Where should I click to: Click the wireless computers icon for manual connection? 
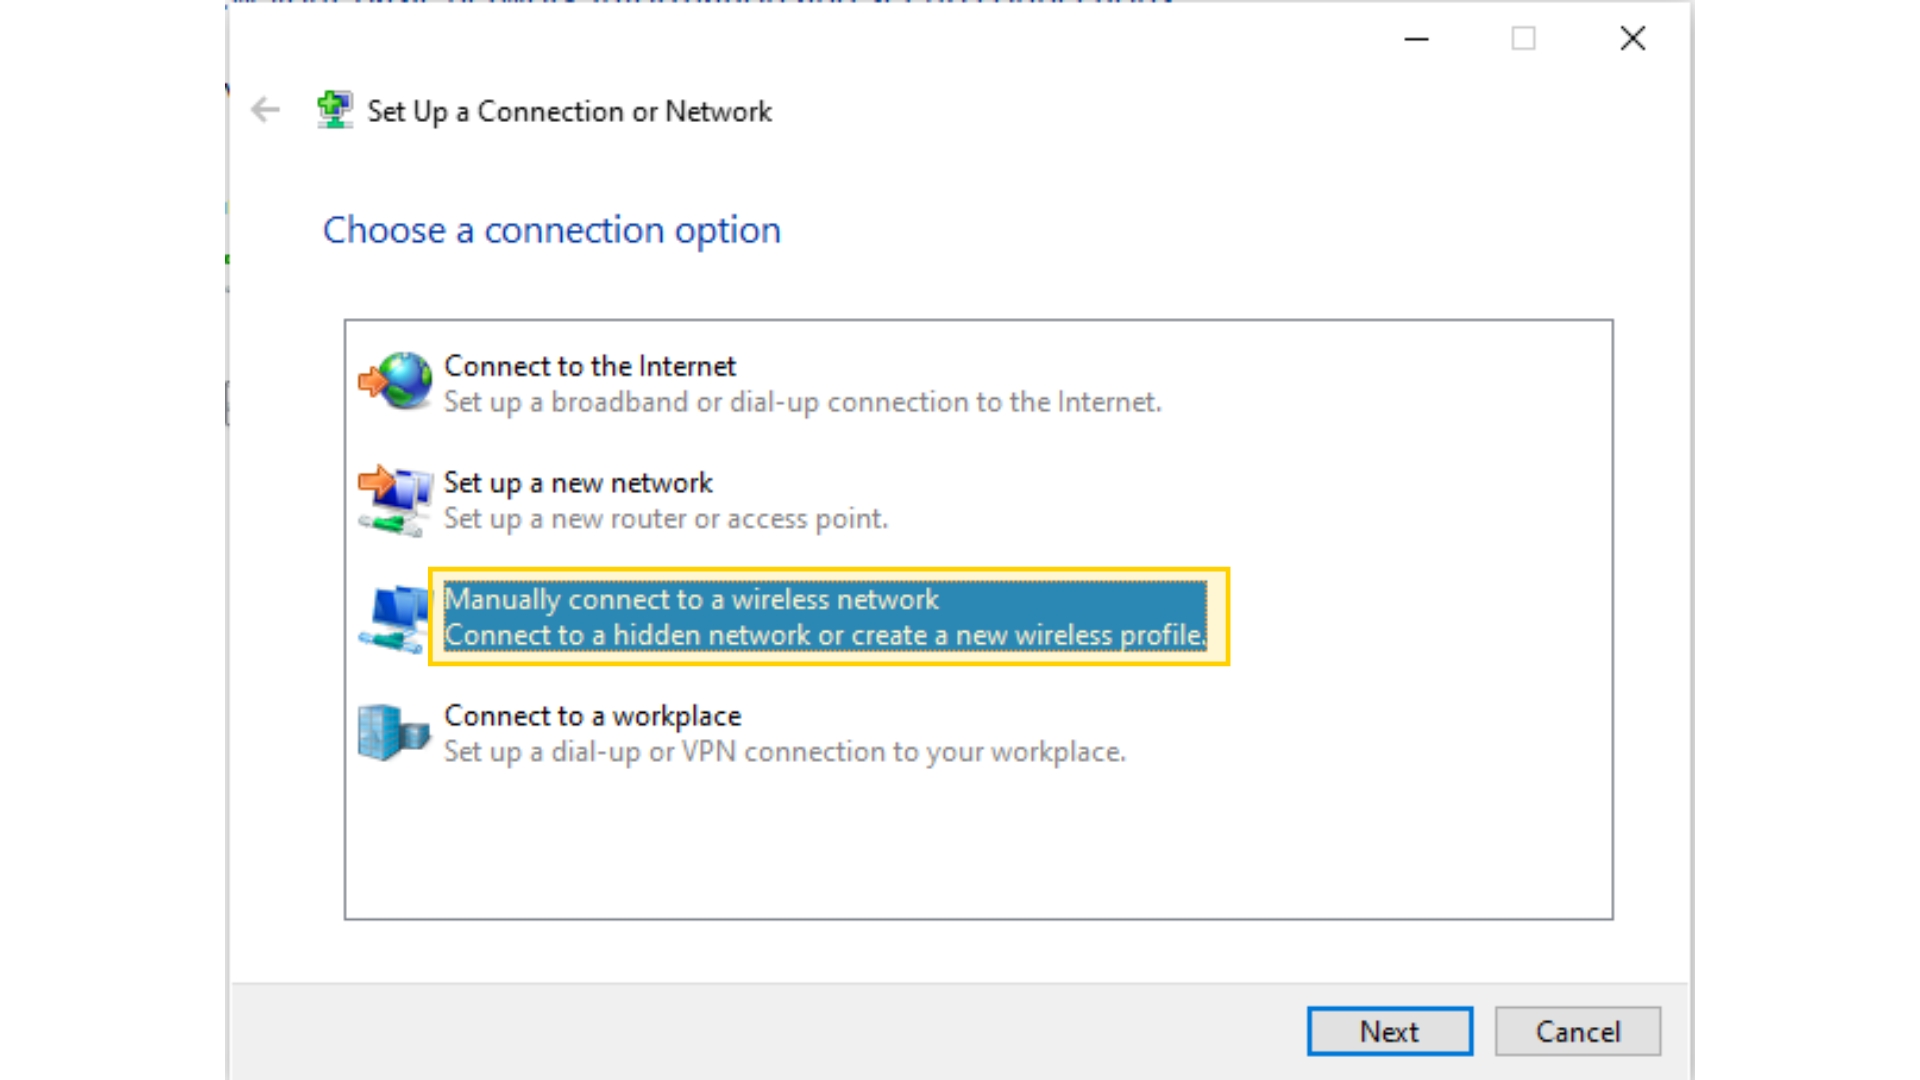[396, 618]
